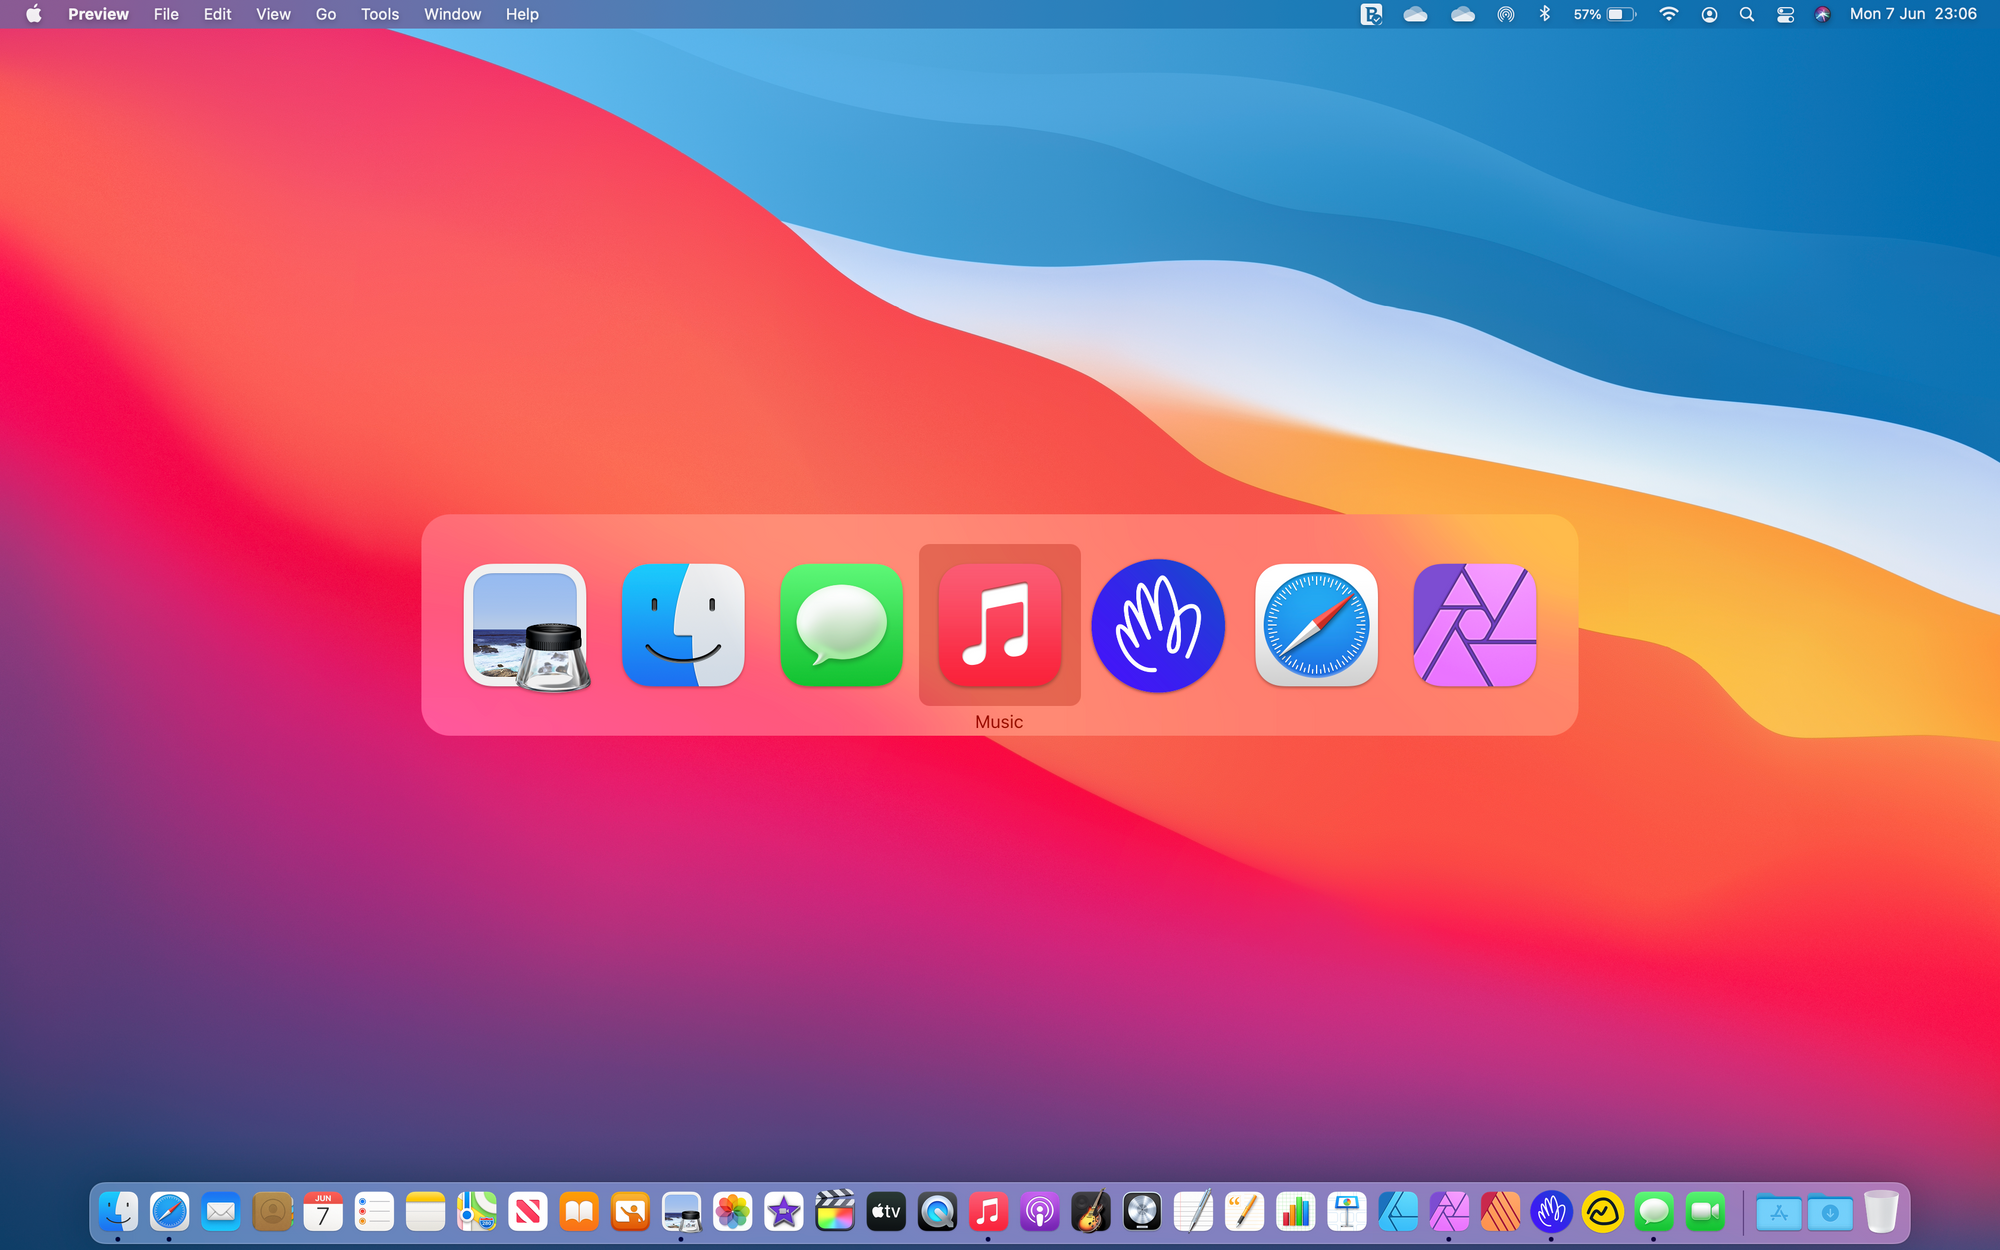Launch Pages from the Dock
Image resolution: width=2000 pixels, height=1250 pixels.
pos(1244,1212)
